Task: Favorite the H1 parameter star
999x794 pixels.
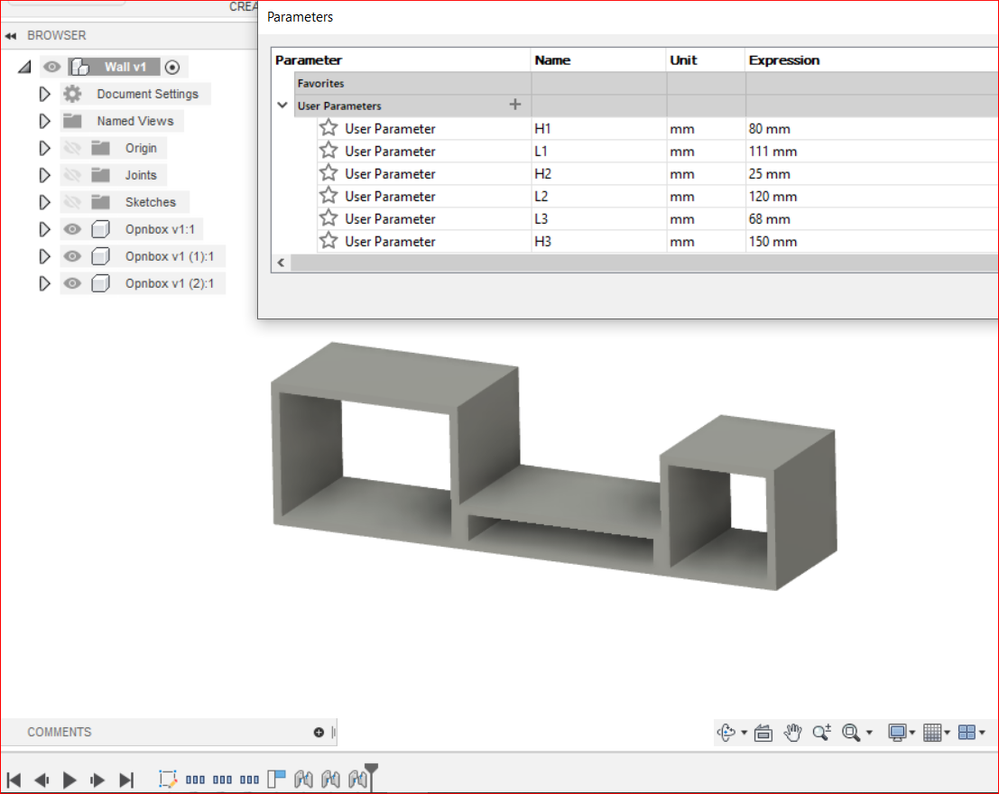Action: point(329,128)
